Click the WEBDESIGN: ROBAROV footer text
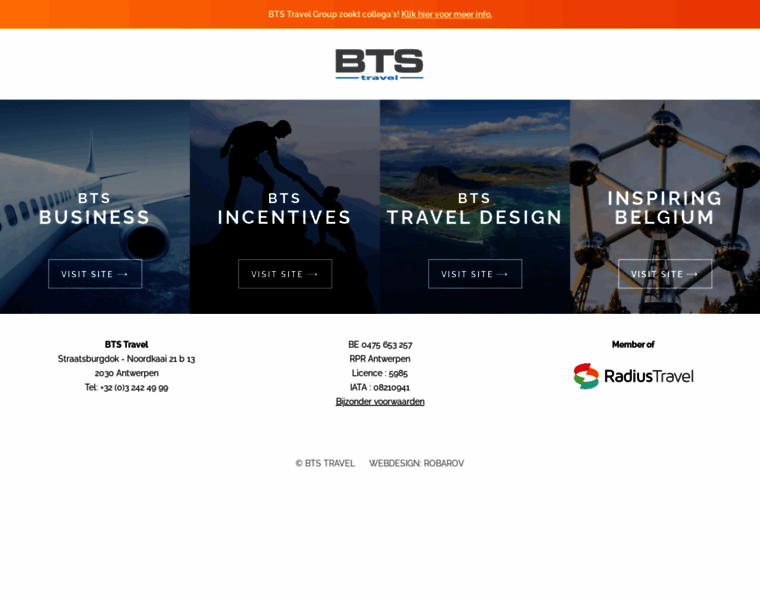760x600 pixels. coord(416,463)
